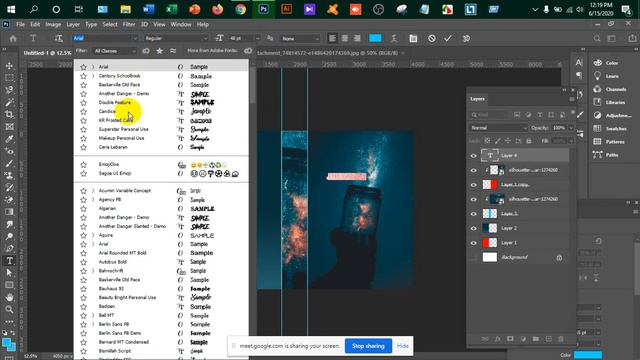
Task: Open the File menu
Action: click(x=20, y=24)
